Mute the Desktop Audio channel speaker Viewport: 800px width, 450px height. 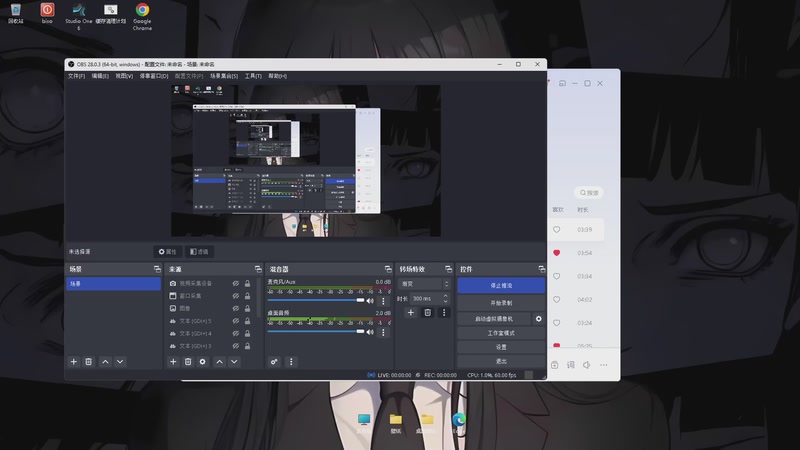370,332
